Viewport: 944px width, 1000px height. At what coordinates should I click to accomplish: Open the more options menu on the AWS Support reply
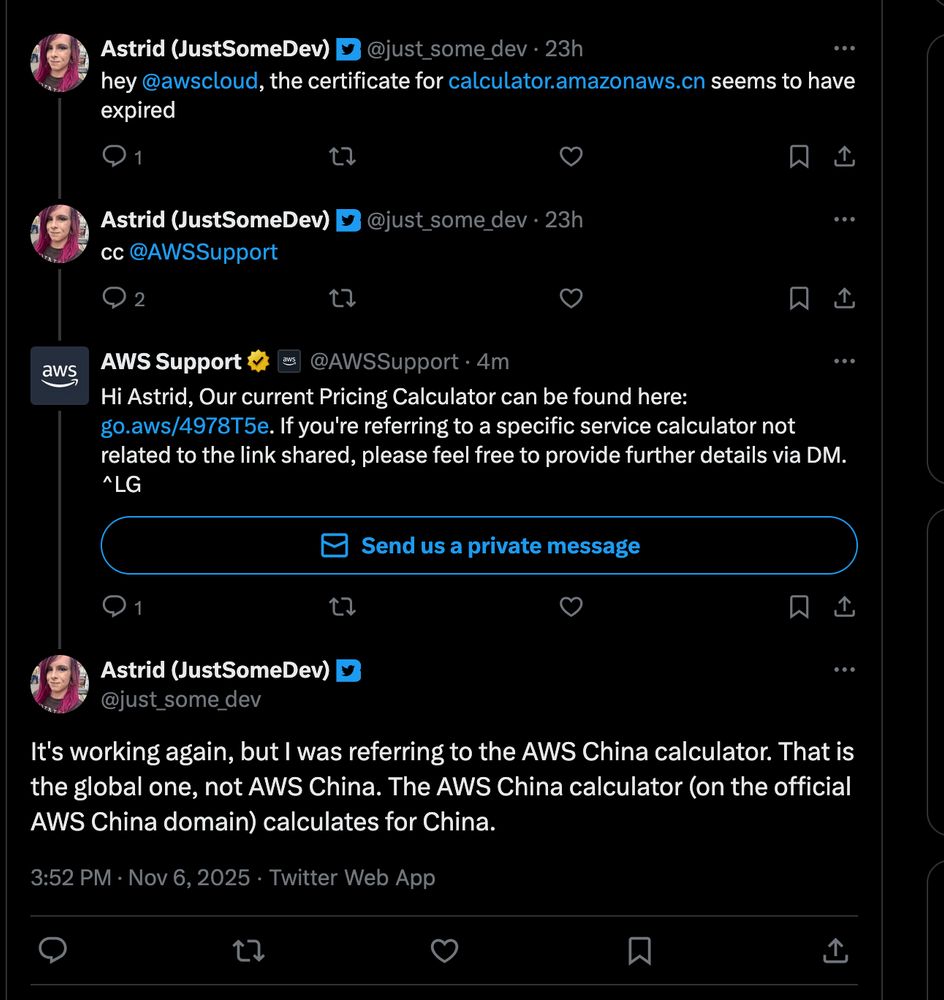tap(844, 361)
